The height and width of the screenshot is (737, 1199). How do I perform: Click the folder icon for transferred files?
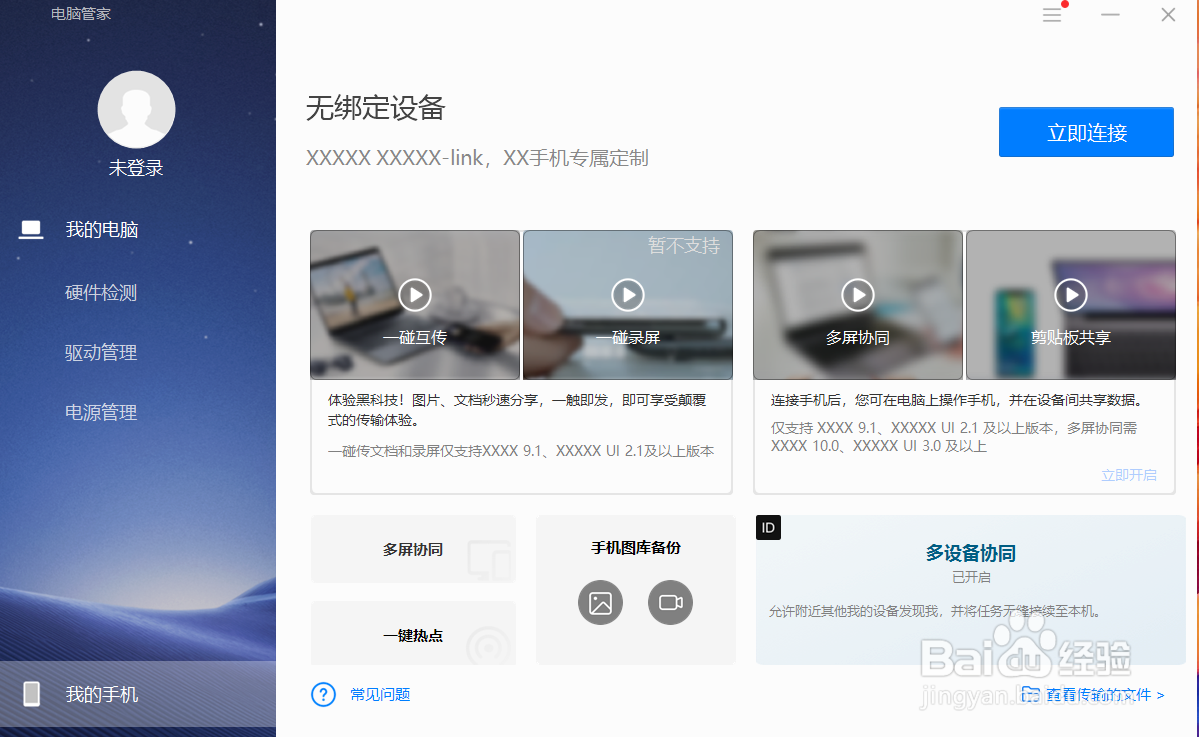tap(1030, 694)
